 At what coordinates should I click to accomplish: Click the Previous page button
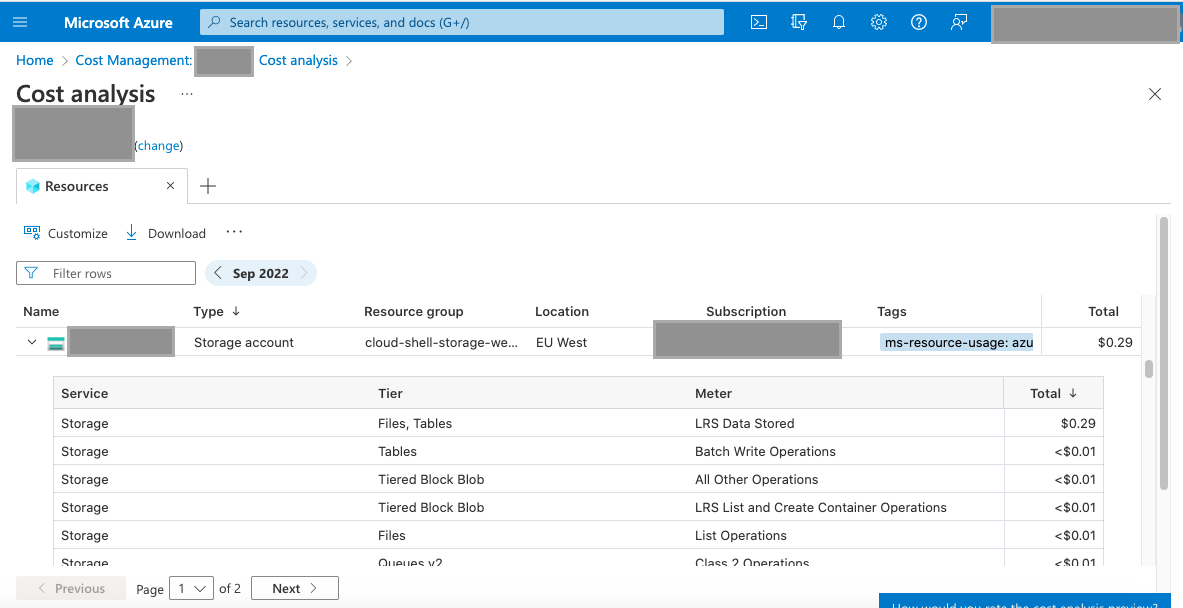click(x=71, y=588)
